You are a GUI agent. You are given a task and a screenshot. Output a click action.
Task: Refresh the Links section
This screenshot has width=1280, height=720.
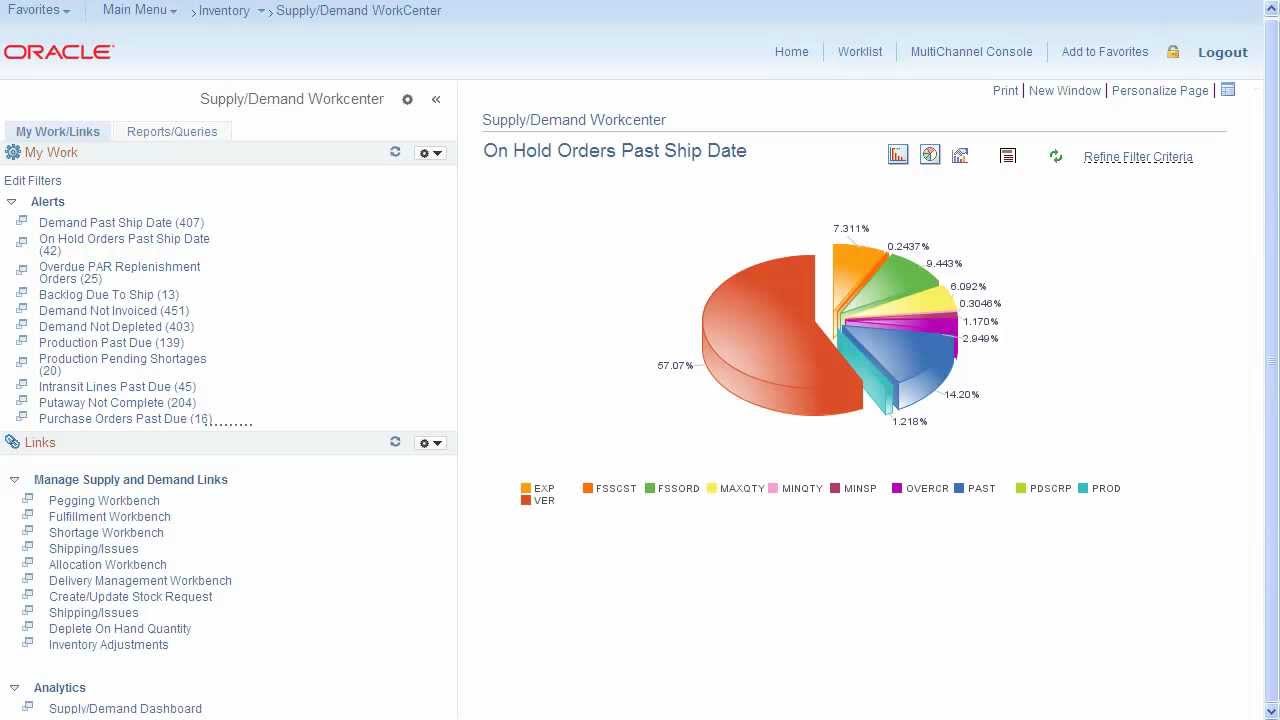pos(395,442)
